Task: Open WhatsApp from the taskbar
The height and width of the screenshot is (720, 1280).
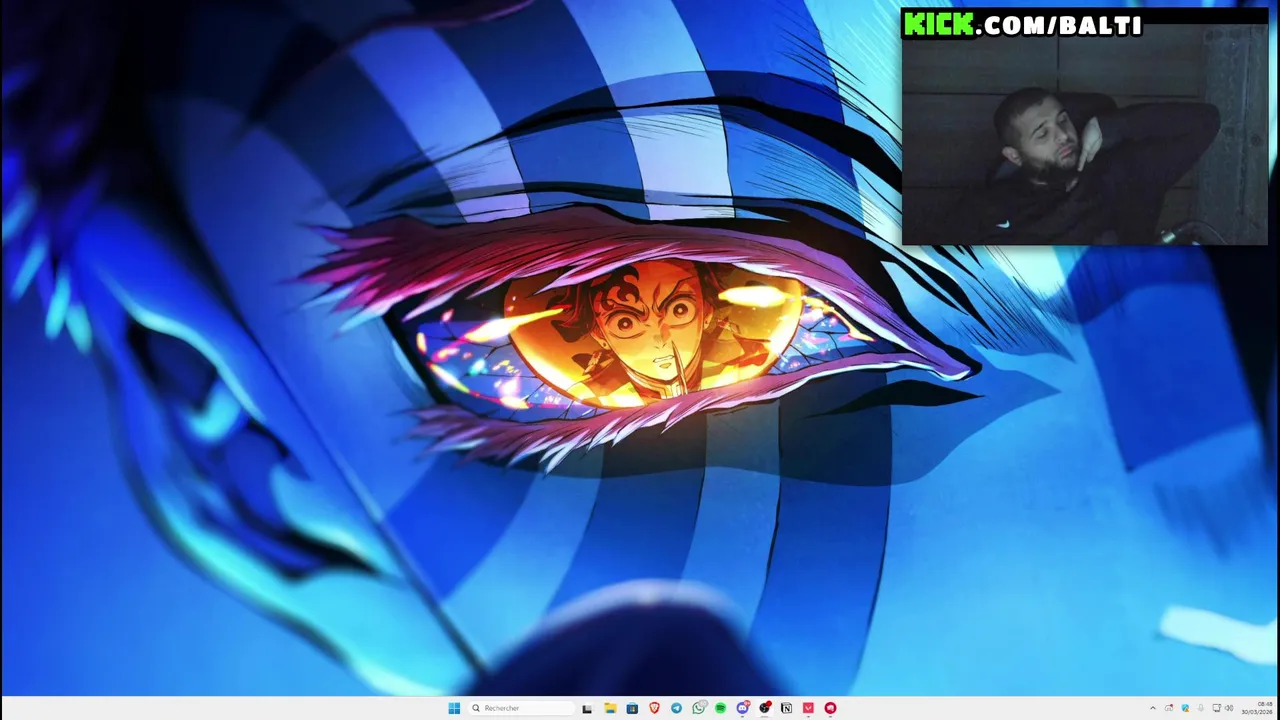Action: coord(699,708)
